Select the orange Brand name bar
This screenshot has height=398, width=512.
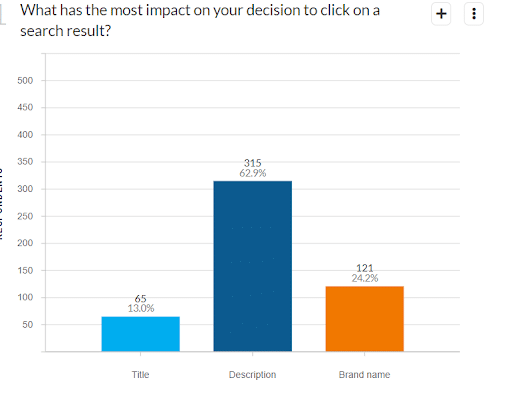(365, 319)
